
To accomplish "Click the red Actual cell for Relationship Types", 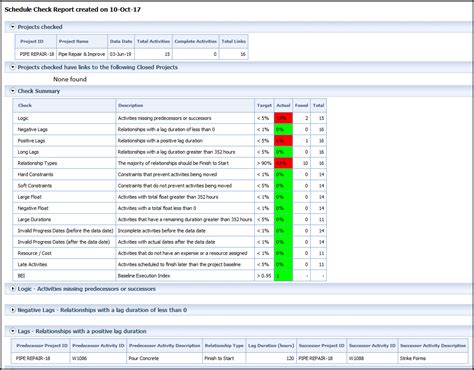I will [x=283, y=163].
